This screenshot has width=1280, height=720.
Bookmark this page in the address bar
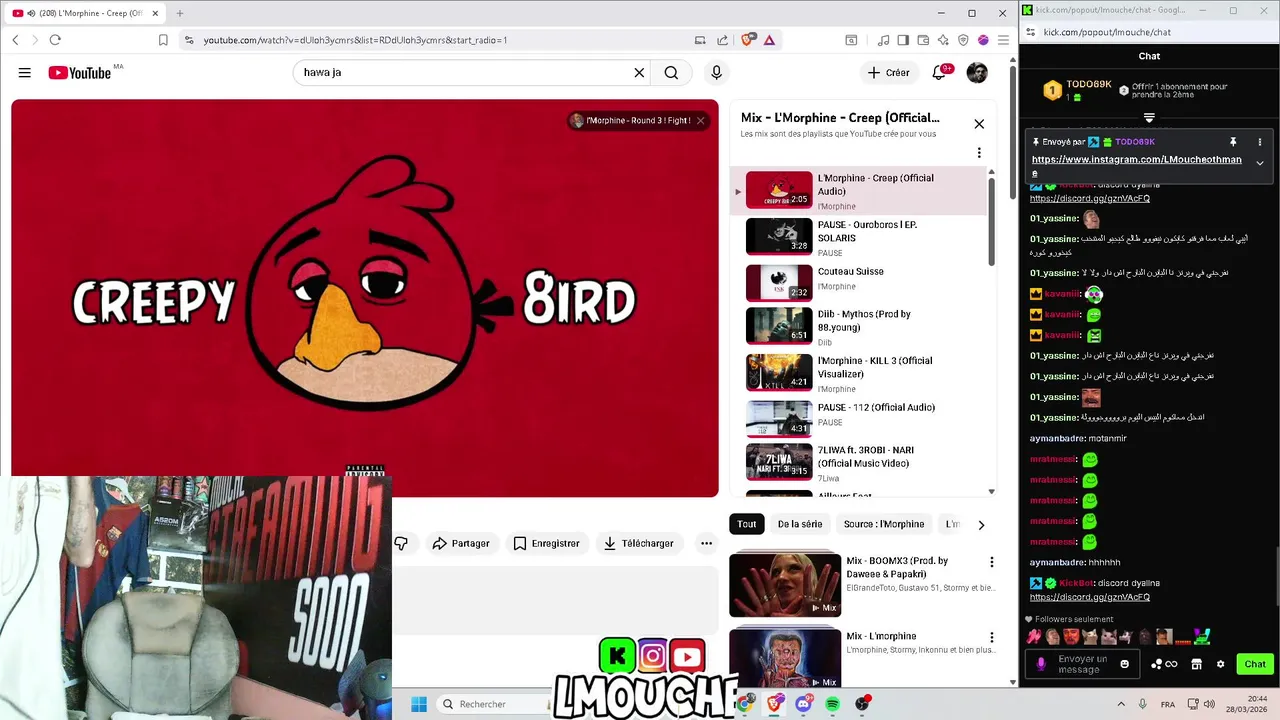(163, 40)
